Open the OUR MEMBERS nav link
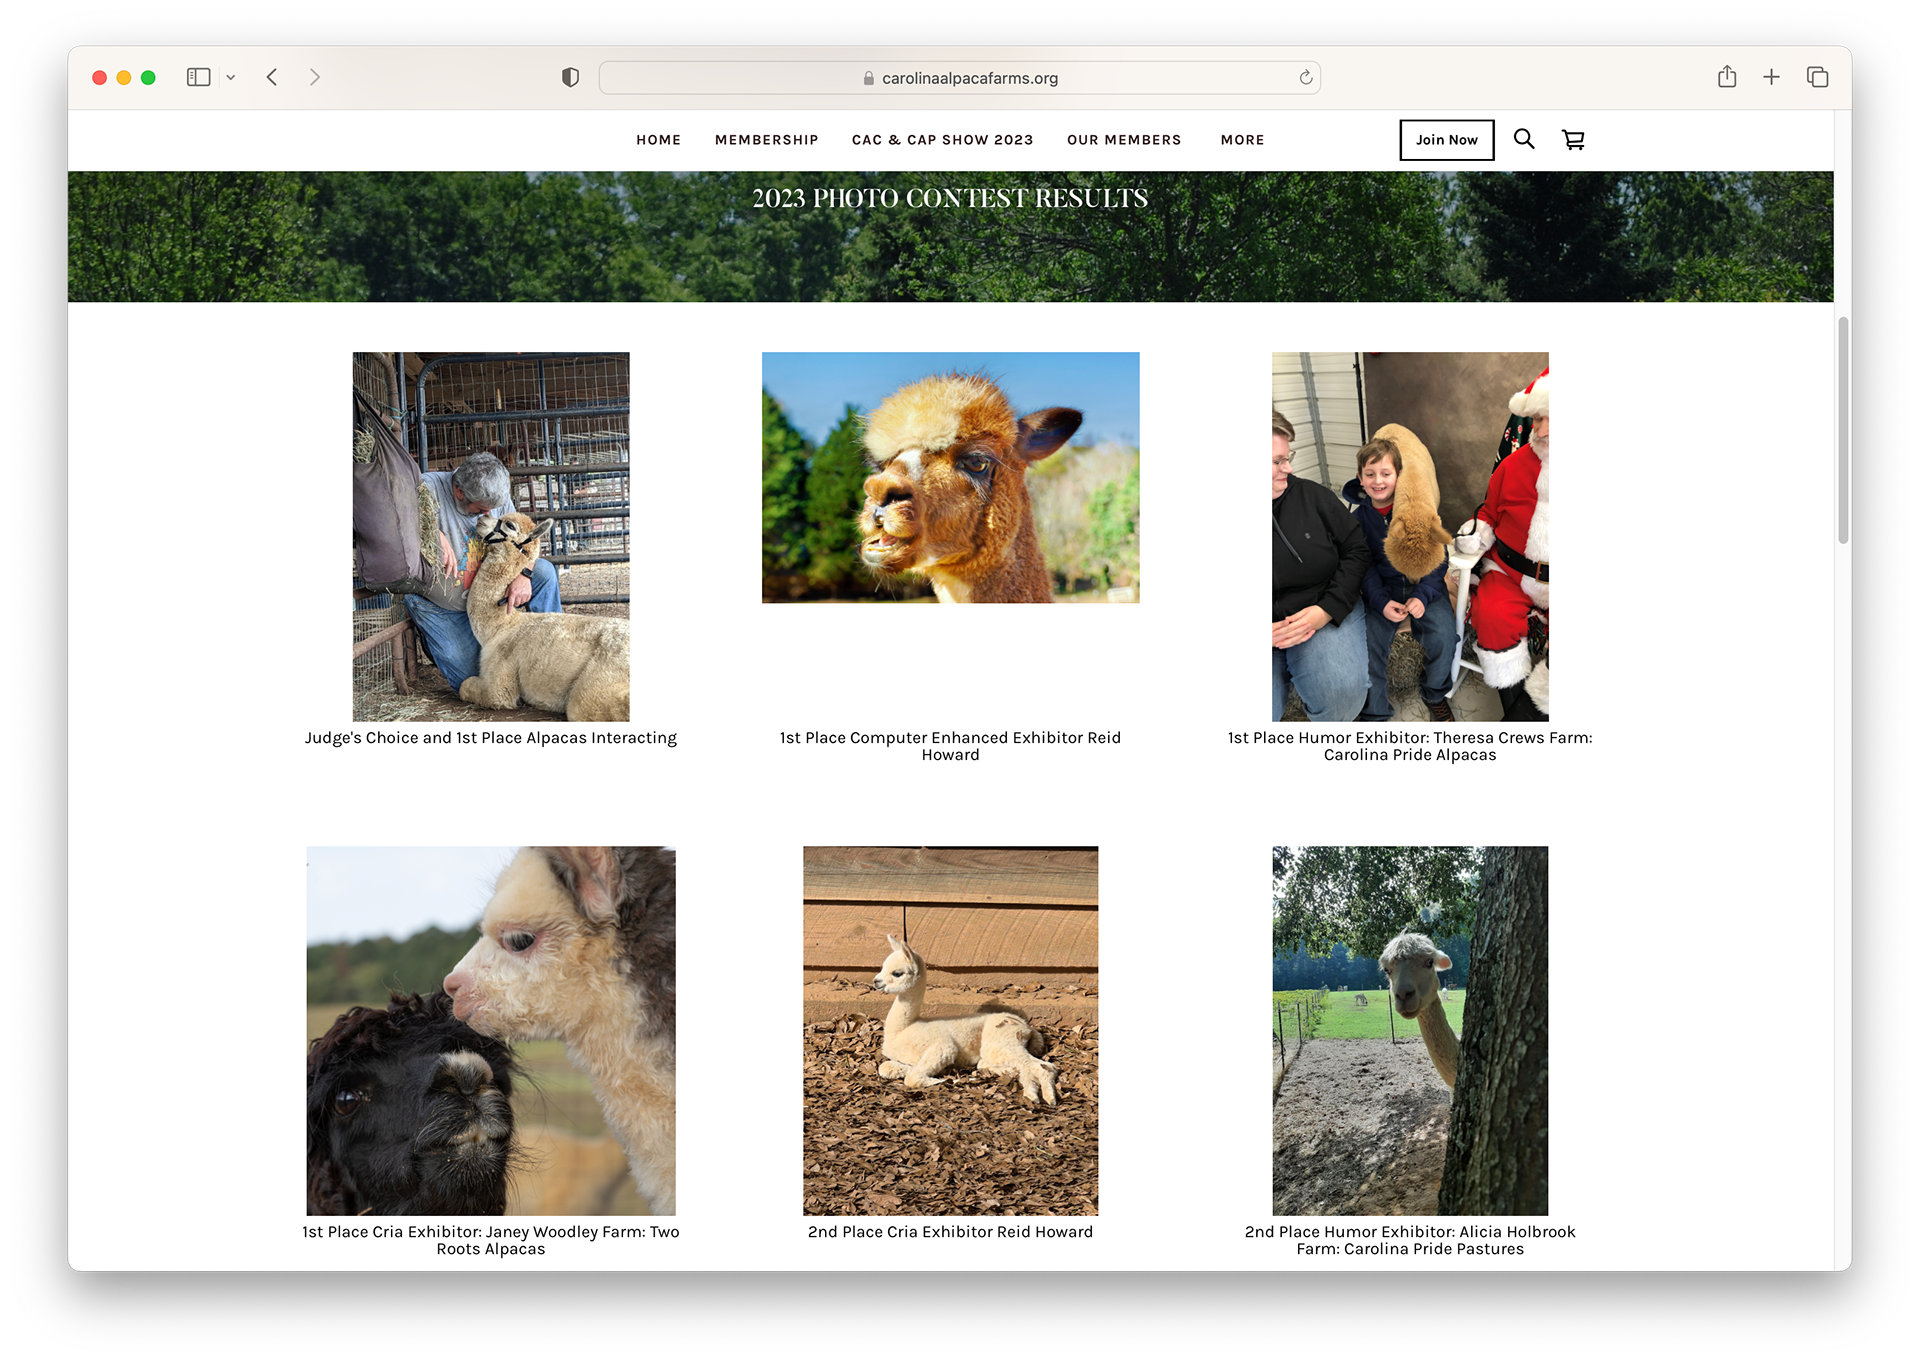1920x1361 pixels. (1124, 140)
